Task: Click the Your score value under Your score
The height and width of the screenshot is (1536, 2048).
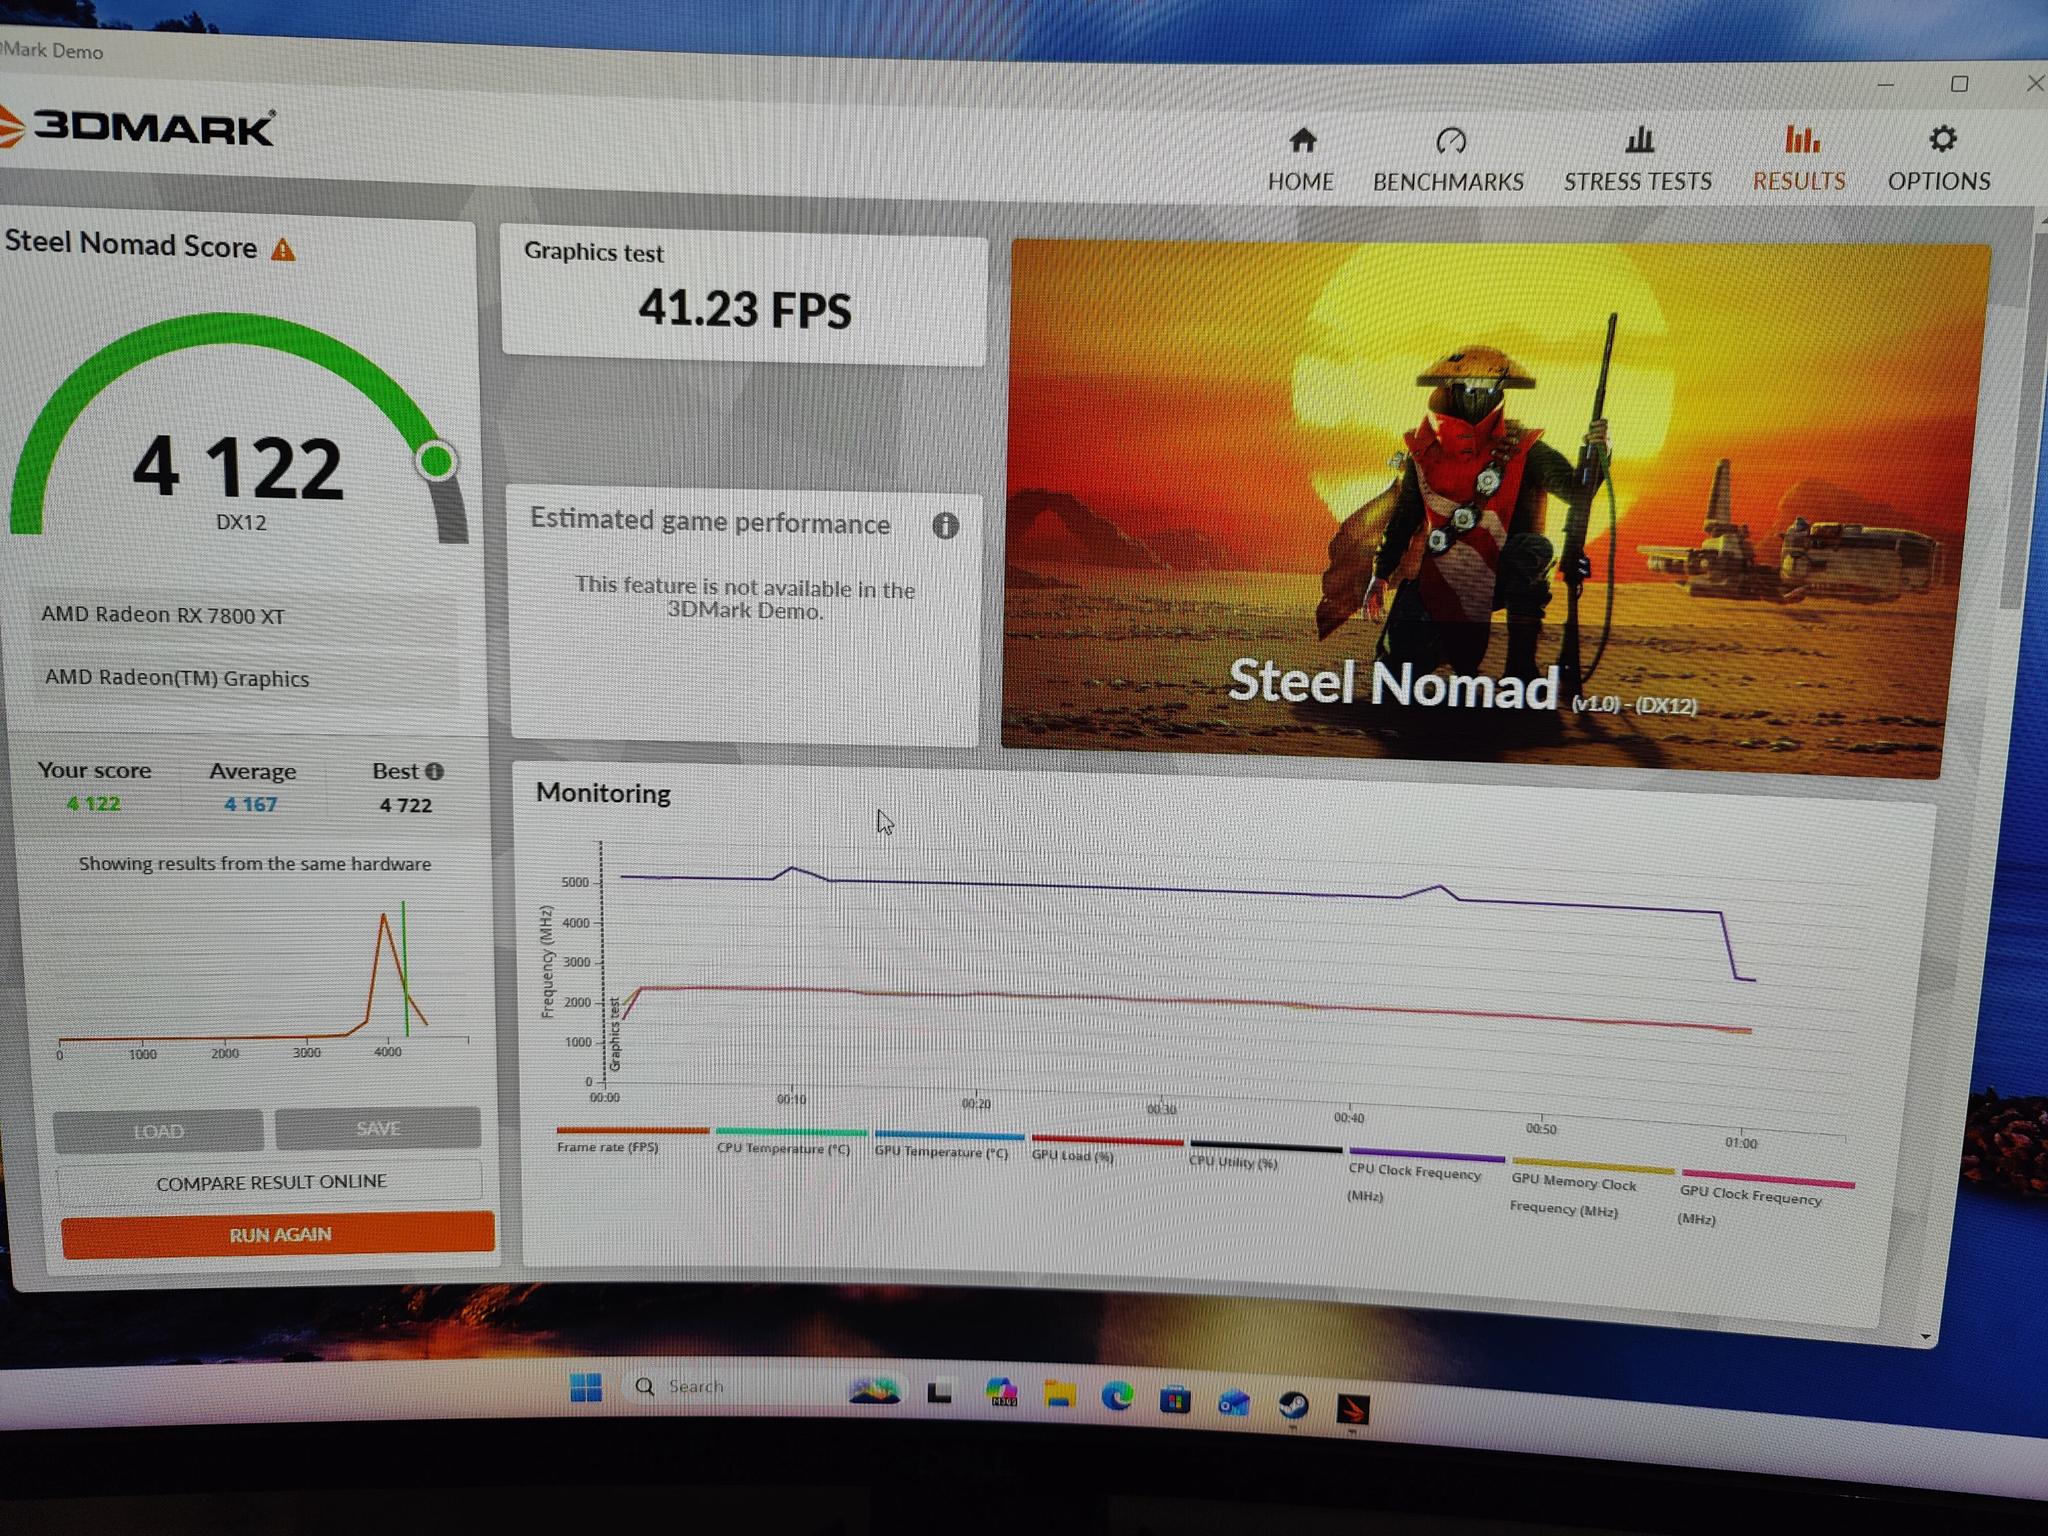Action: pyautogui.click(x=93, y=803)
